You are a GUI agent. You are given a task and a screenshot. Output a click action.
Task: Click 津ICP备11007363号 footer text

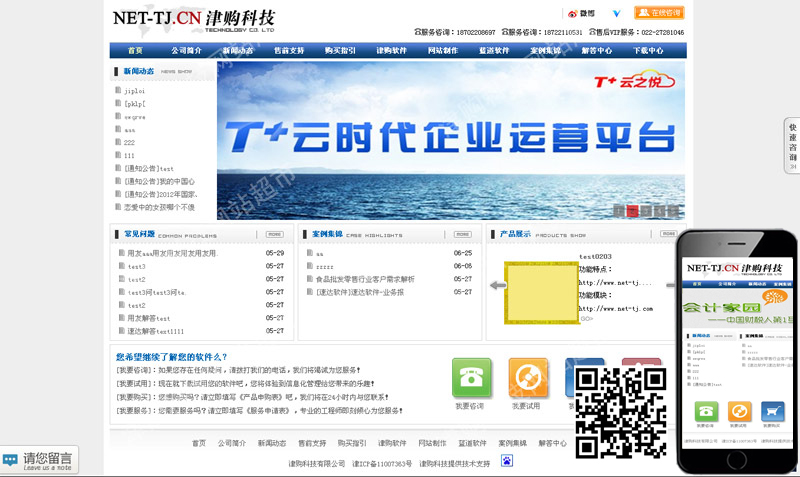pos(382,464)
